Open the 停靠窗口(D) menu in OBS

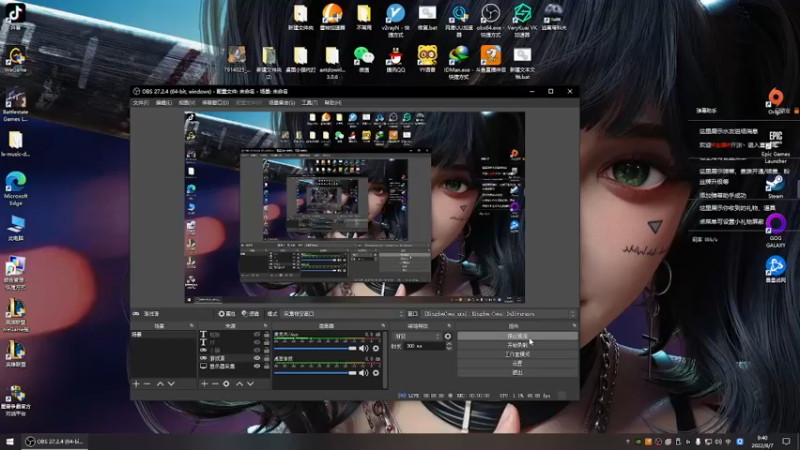click(x=215, y=103)
